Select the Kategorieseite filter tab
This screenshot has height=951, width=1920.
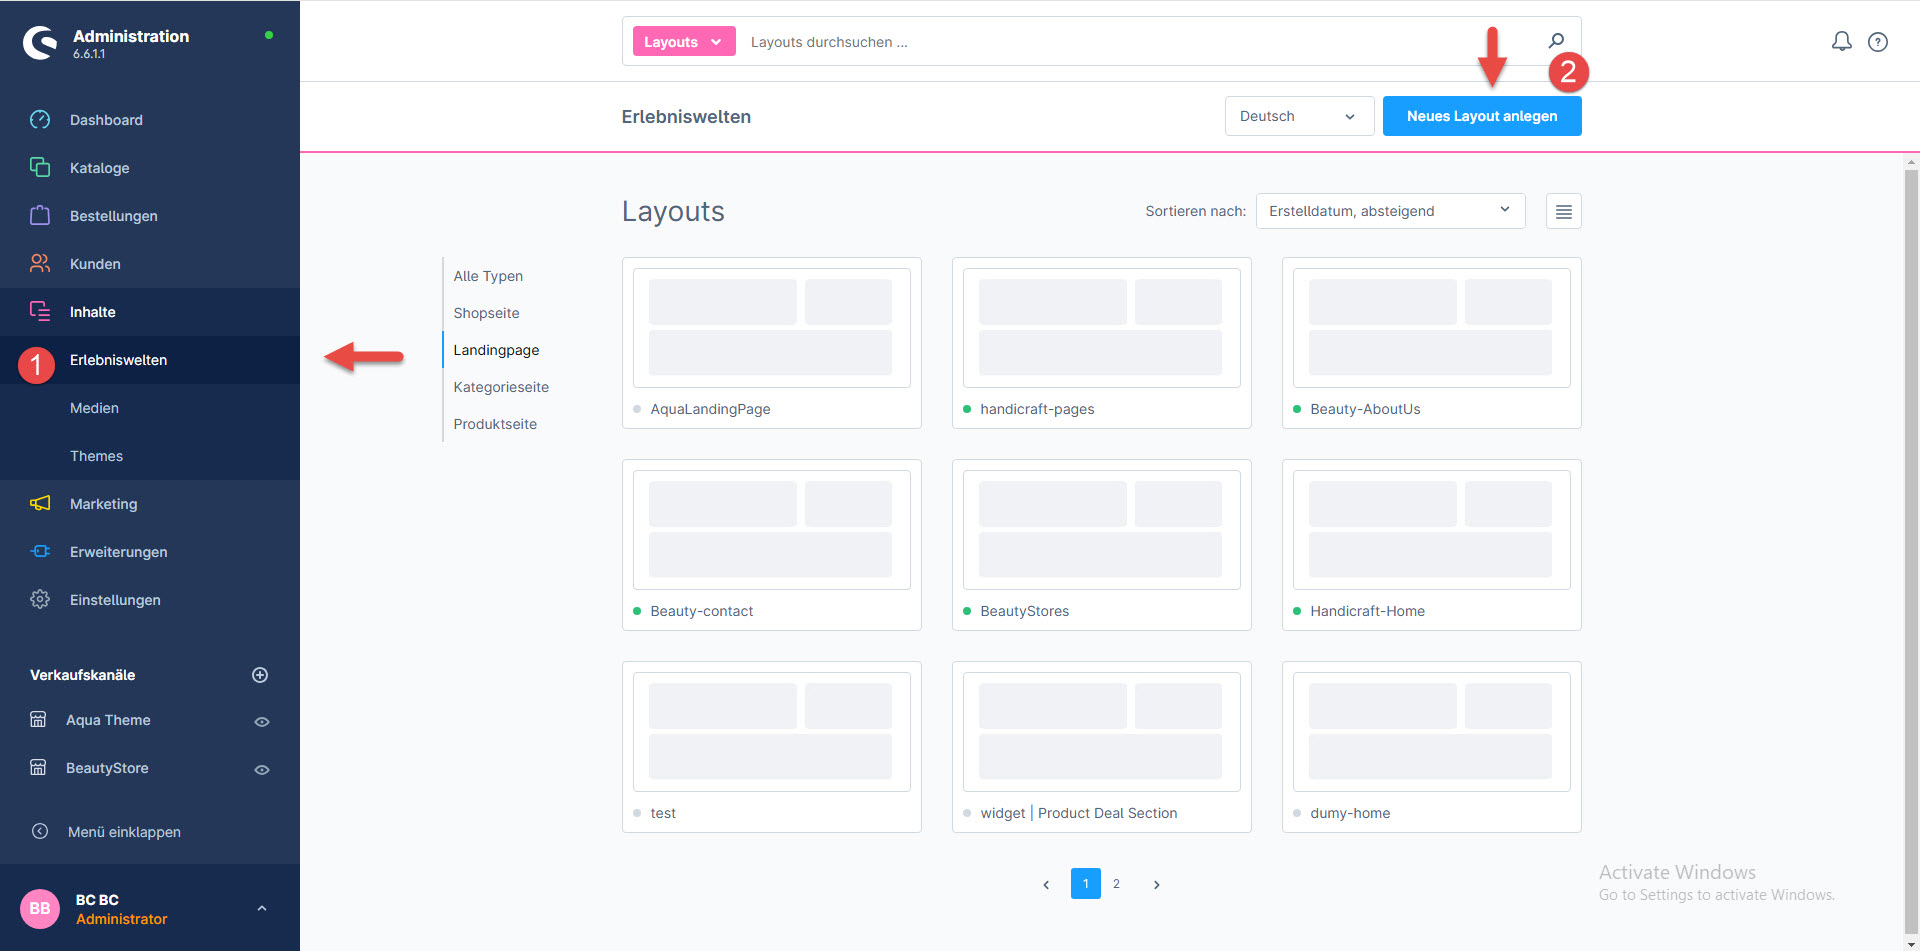[x=501, y=387]
